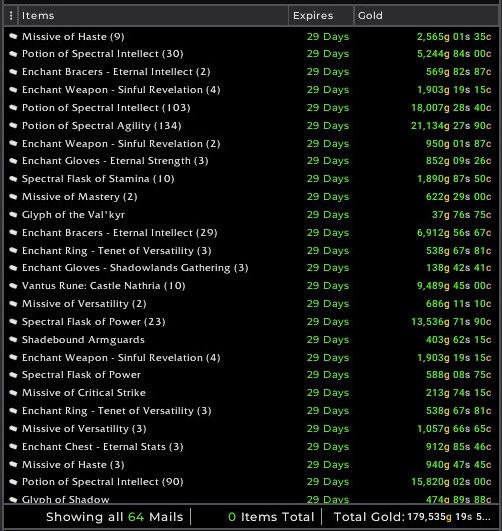Select Potion of Spectral Intellect (103) item name
Image resolution: width=502 pixels, height=531 pixels.
(x=106, y=108)
